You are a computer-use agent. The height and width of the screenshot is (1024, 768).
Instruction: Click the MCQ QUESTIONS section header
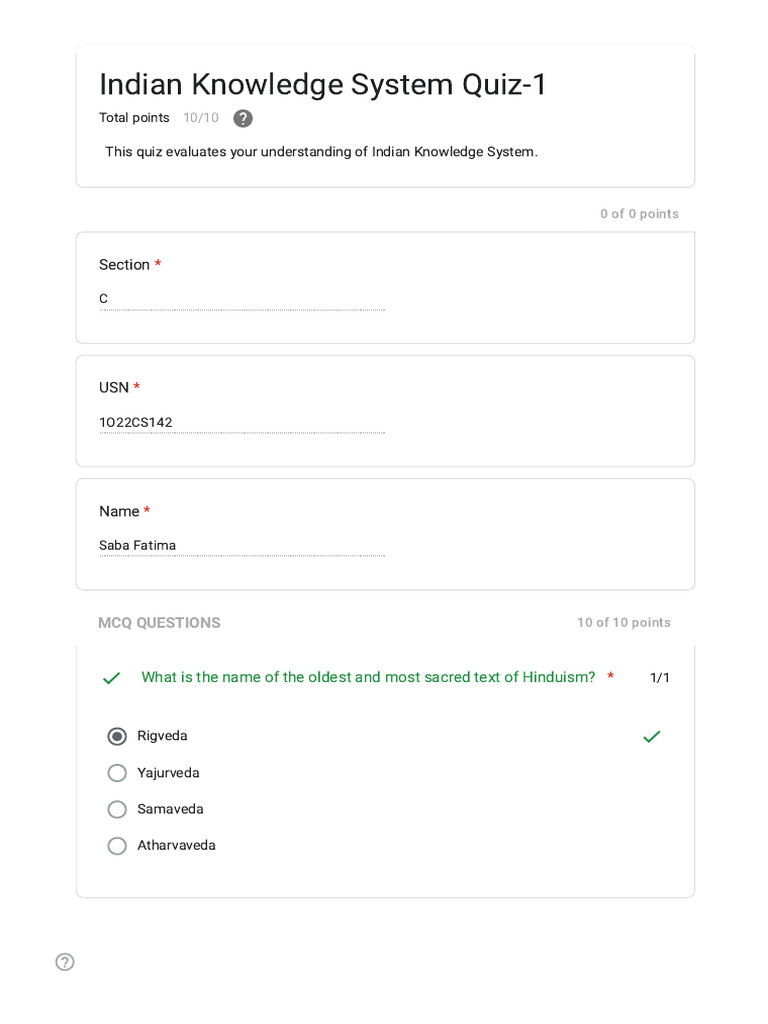(x=159, y=622)
